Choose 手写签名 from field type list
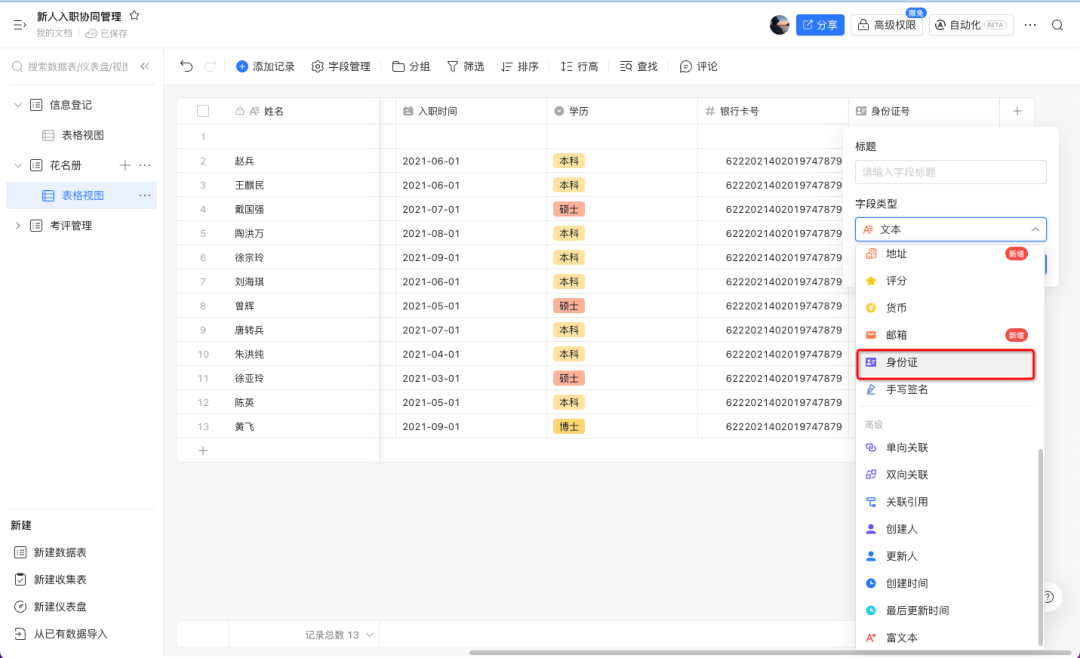The height and width of the screenshot is (658, 1080). point(906,390)
